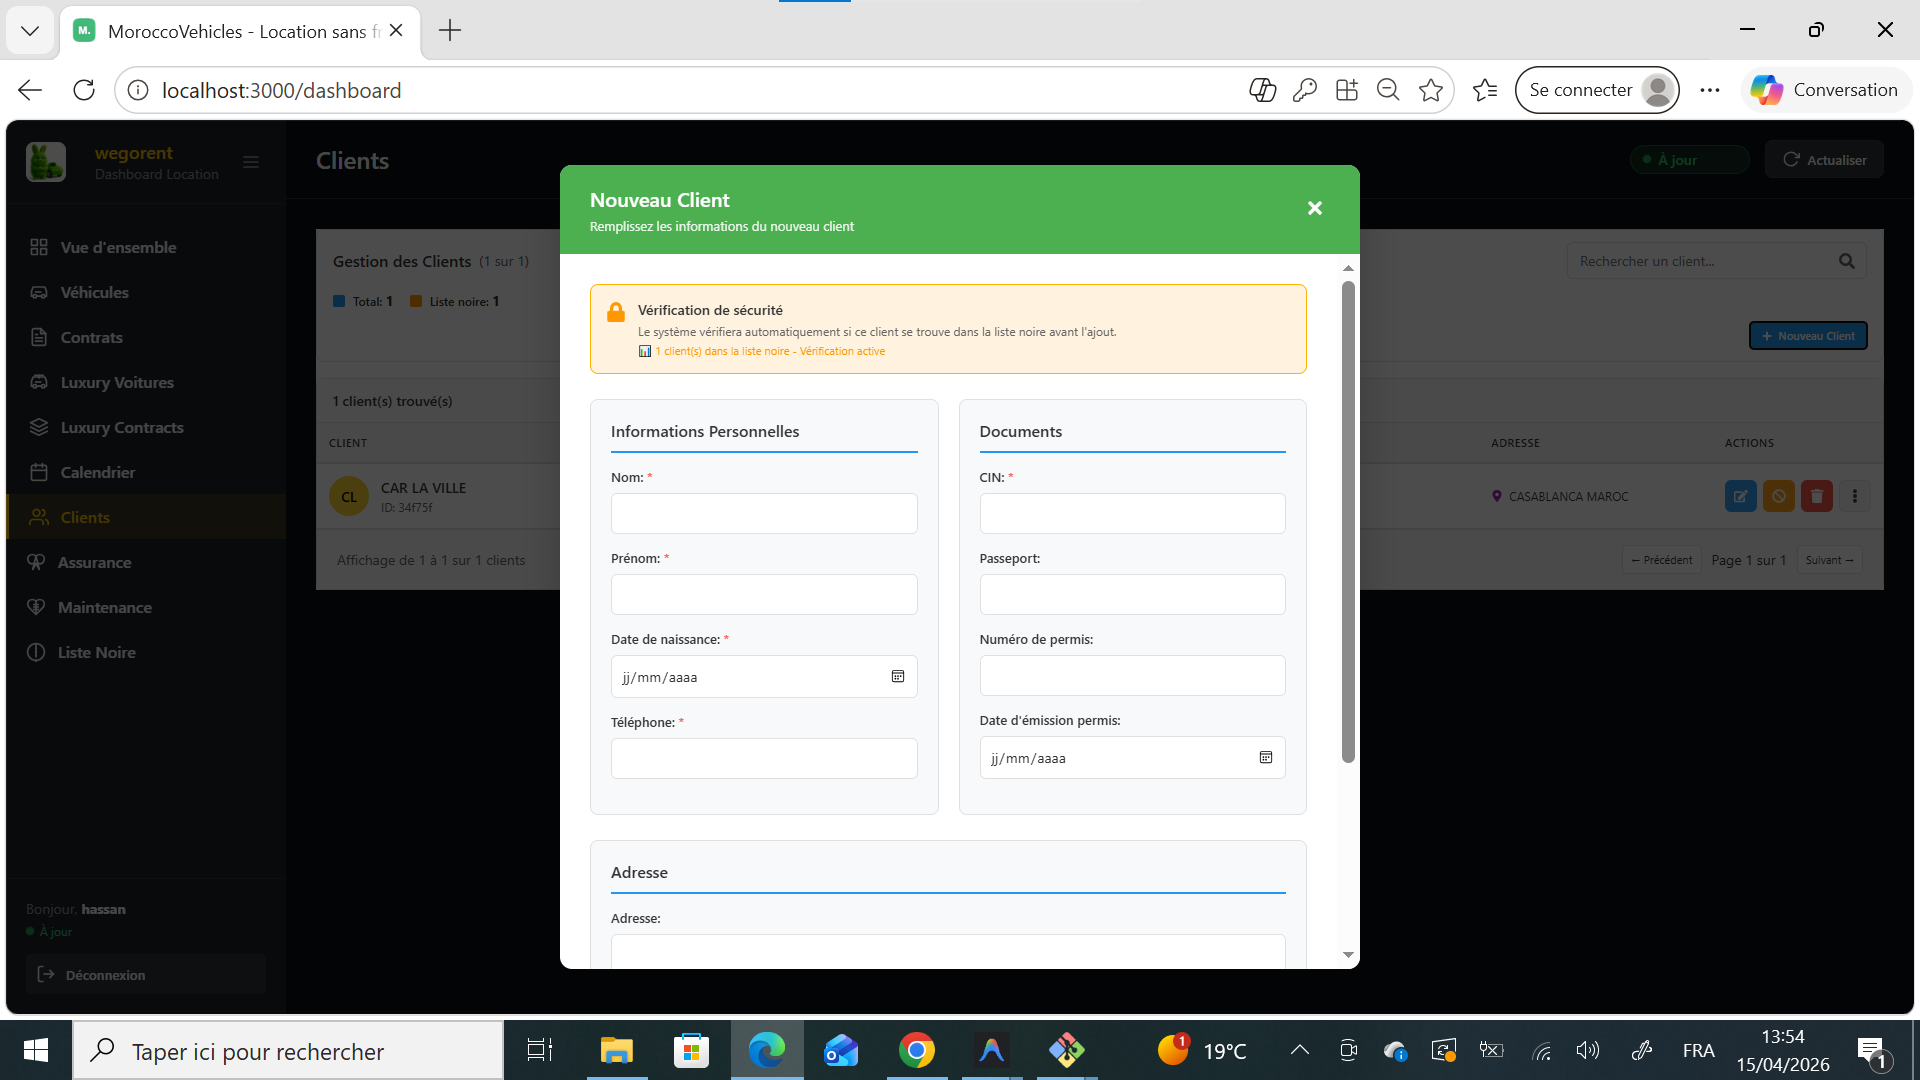Open Google Chrome from the taskbar
1920x1080 pixels.
click(916, 1050)
